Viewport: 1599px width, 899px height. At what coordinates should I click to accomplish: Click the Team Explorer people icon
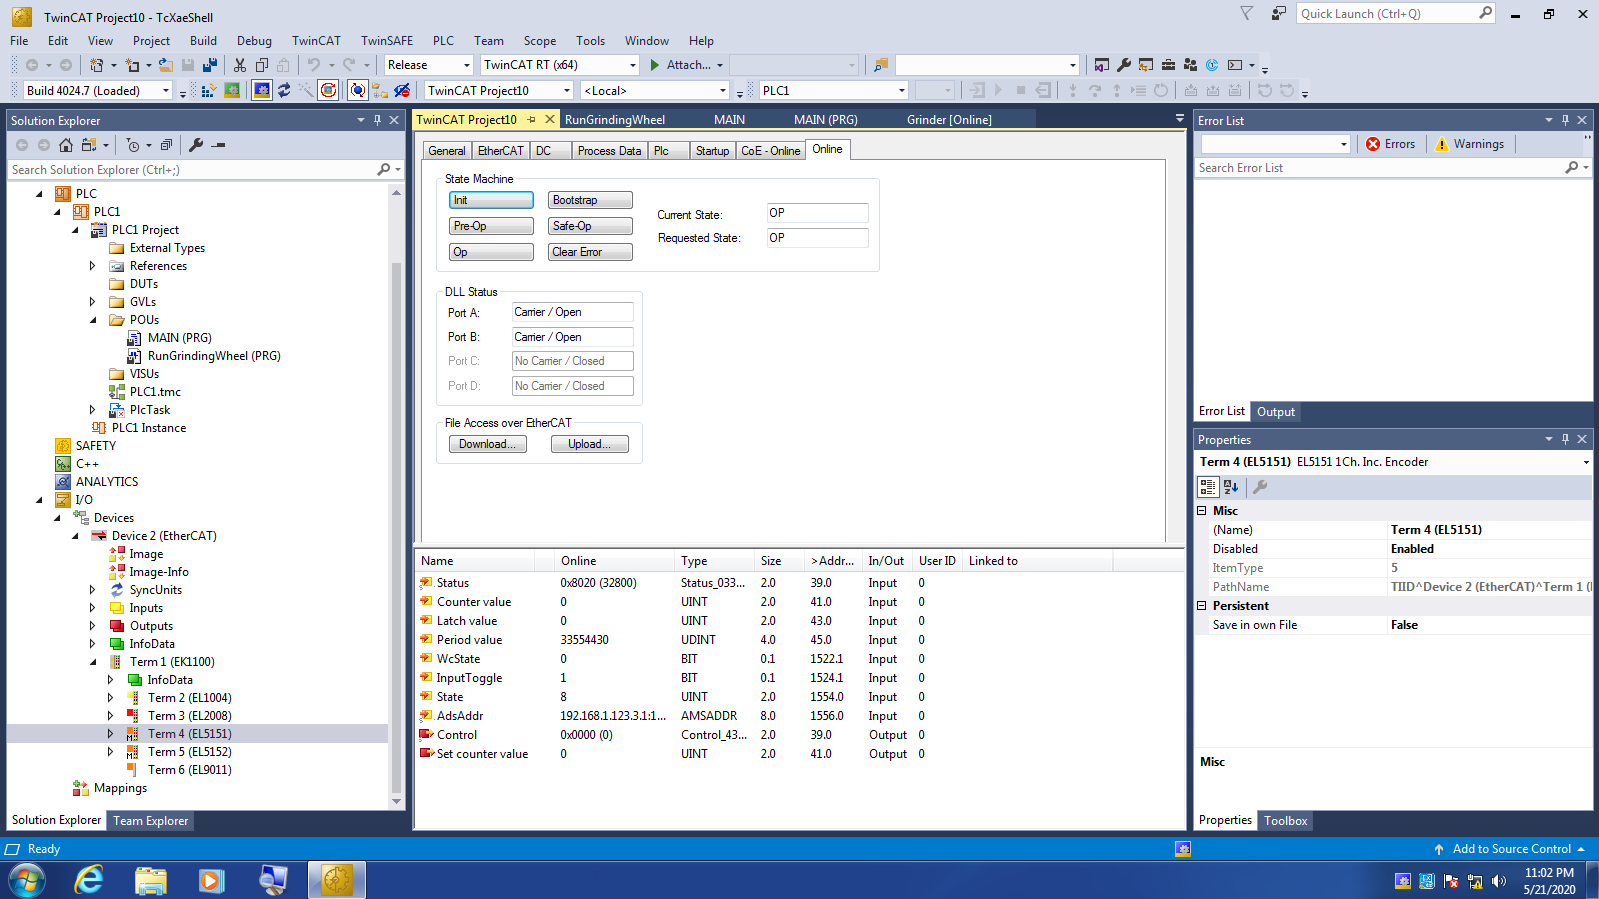pyautogui.click(x=1190, y=65)
